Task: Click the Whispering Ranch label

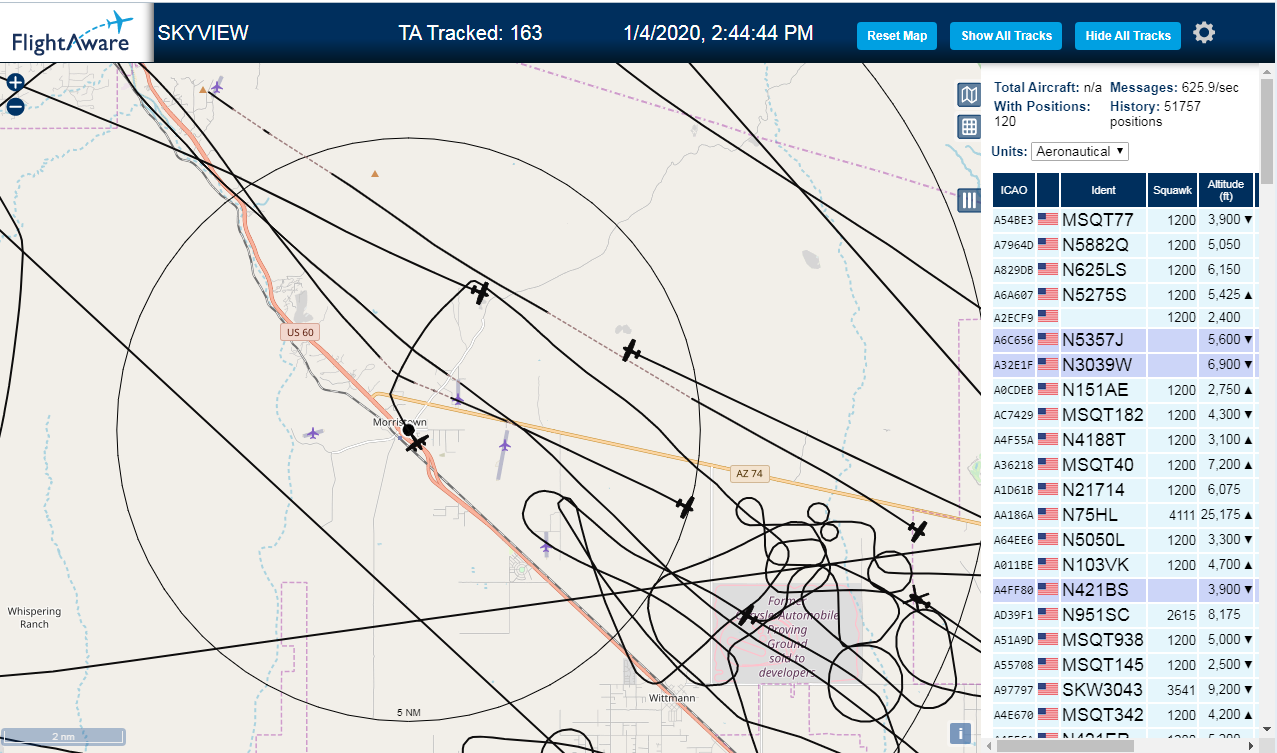Action: click(34, 618)
